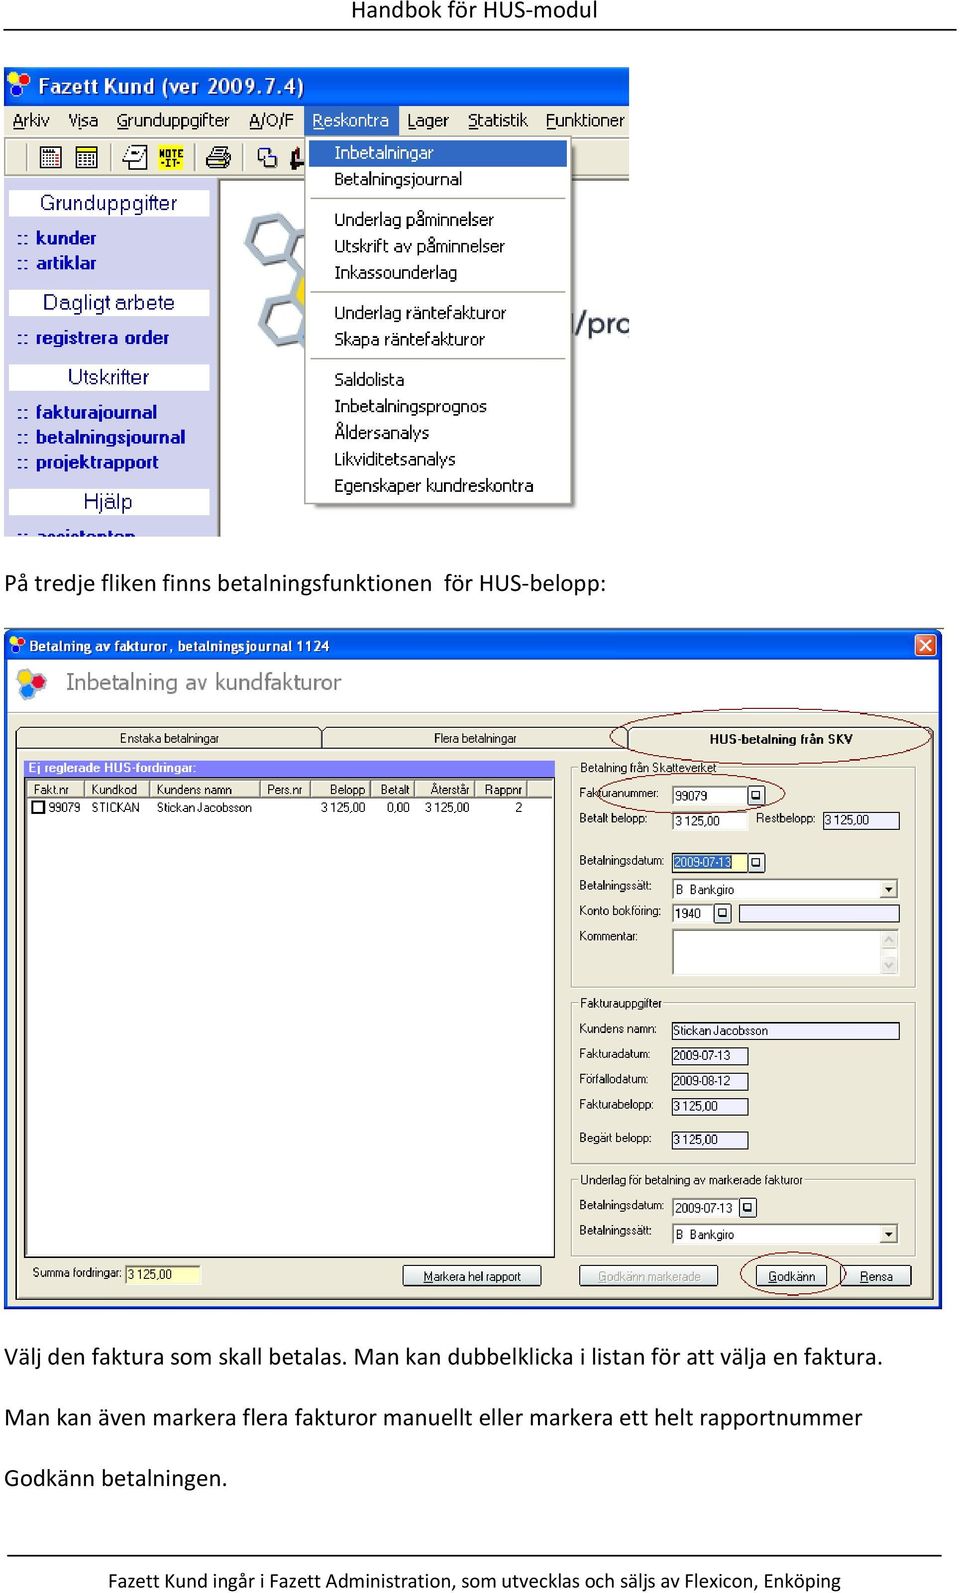The height and width of the screenshot is (1593, 960).
Task: Click the Fazett Kund title bar logo
Action: coord(18,85)
